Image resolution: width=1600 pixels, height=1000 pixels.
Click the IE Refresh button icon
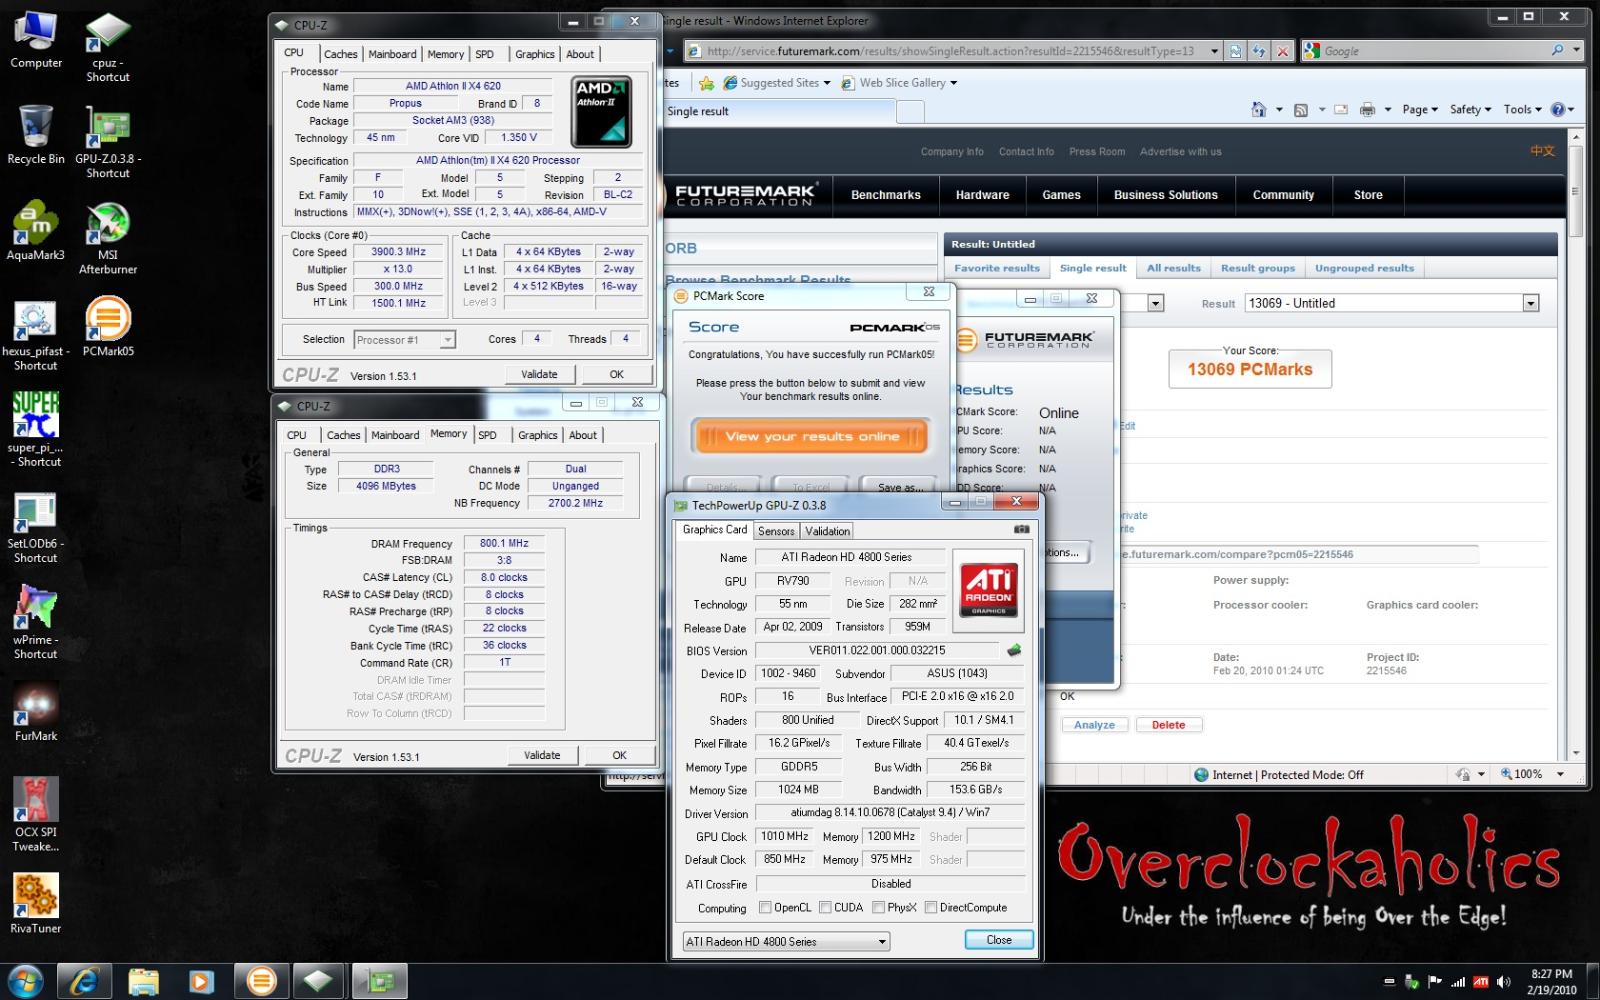(x=1259, y=51)
